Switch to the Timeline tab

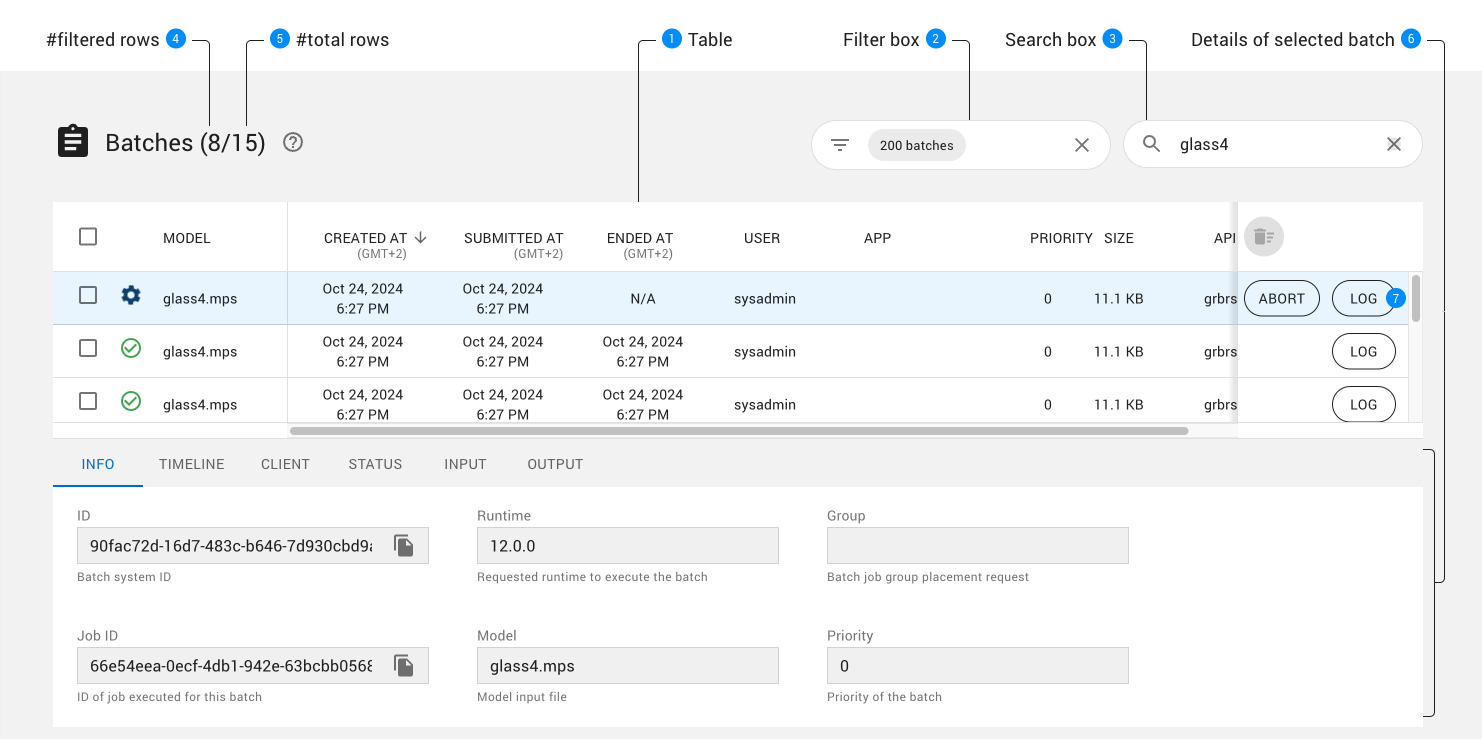click(191, 464)
